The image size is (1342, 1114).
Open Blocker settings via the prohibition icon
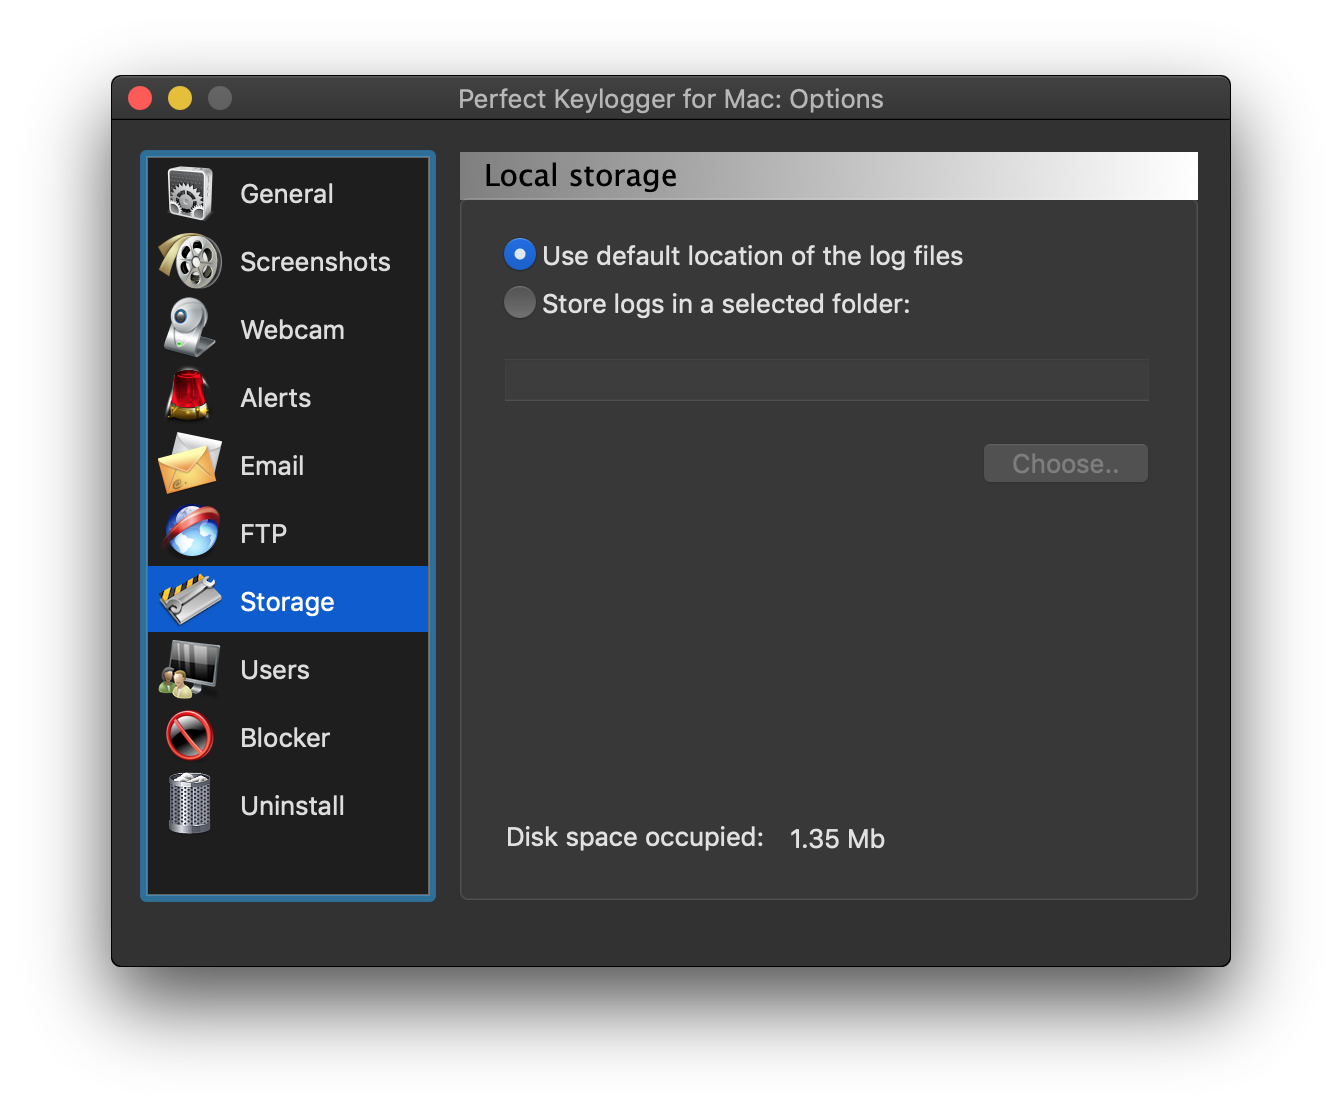[x=189, y=736]
